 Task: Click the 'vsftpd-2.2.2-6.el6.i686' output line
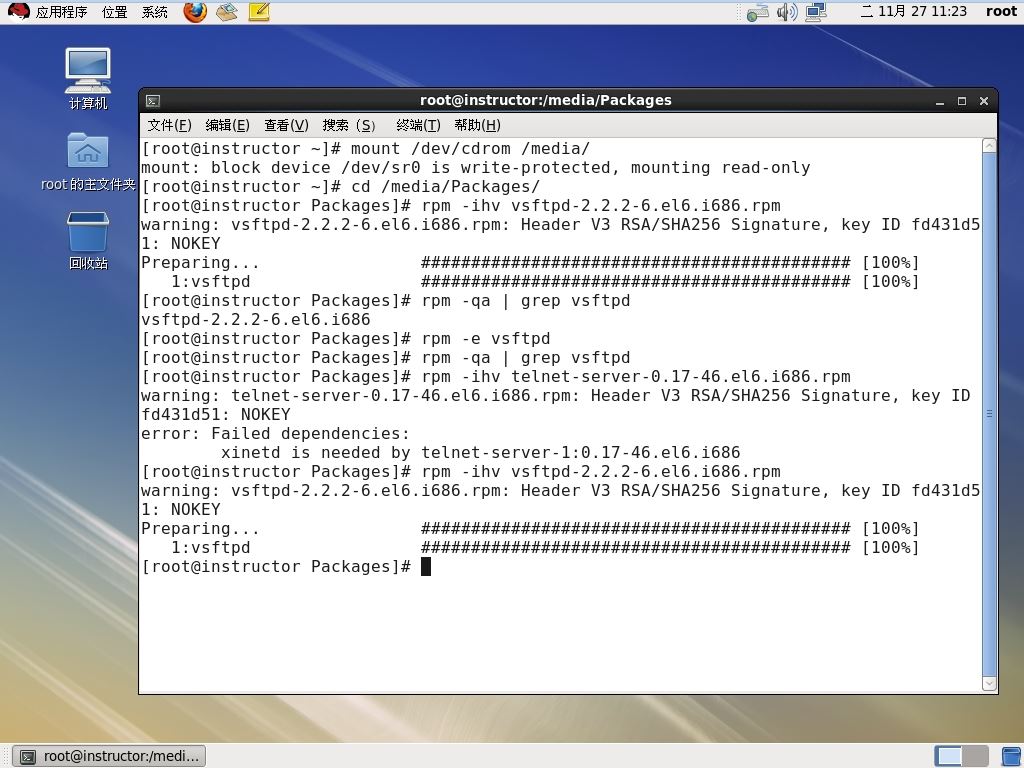(255, 319)
